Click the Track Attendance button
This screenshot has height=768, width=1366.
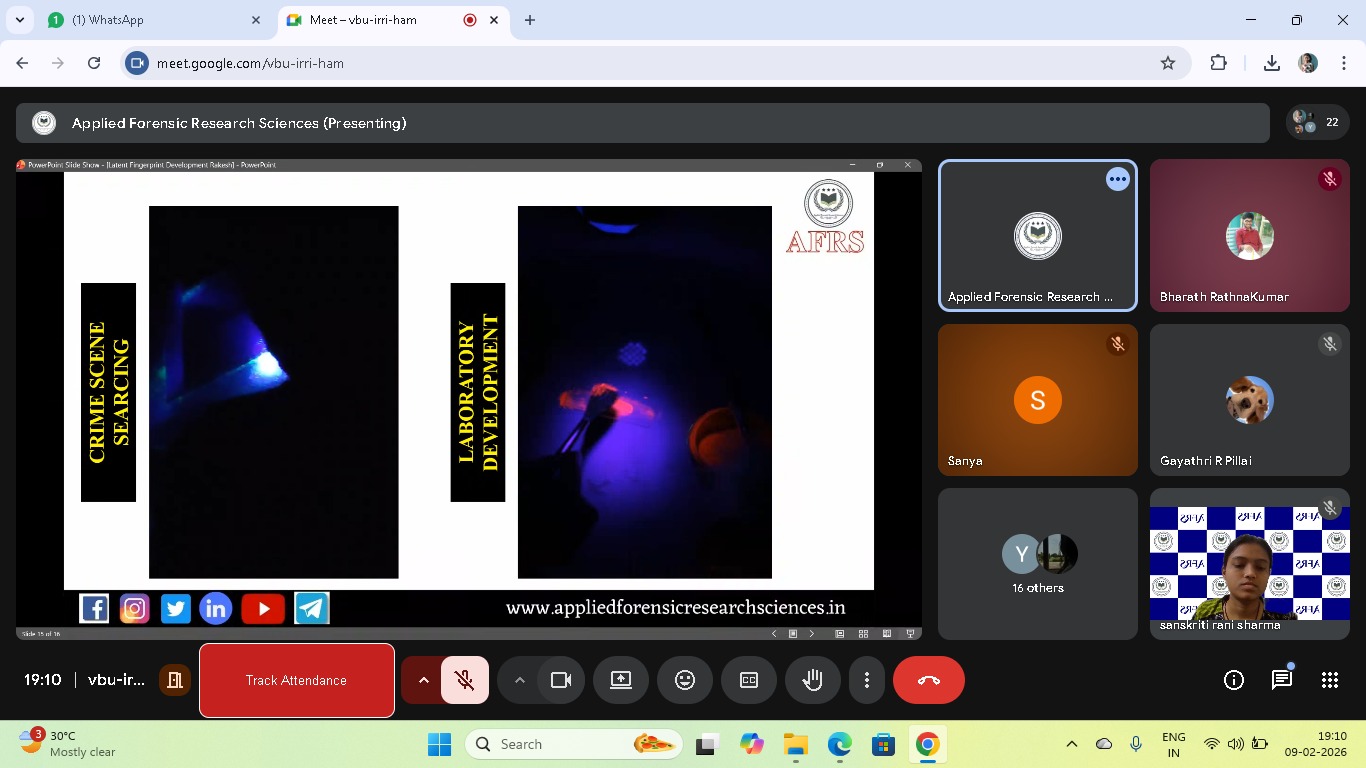(x=297, y=680)
